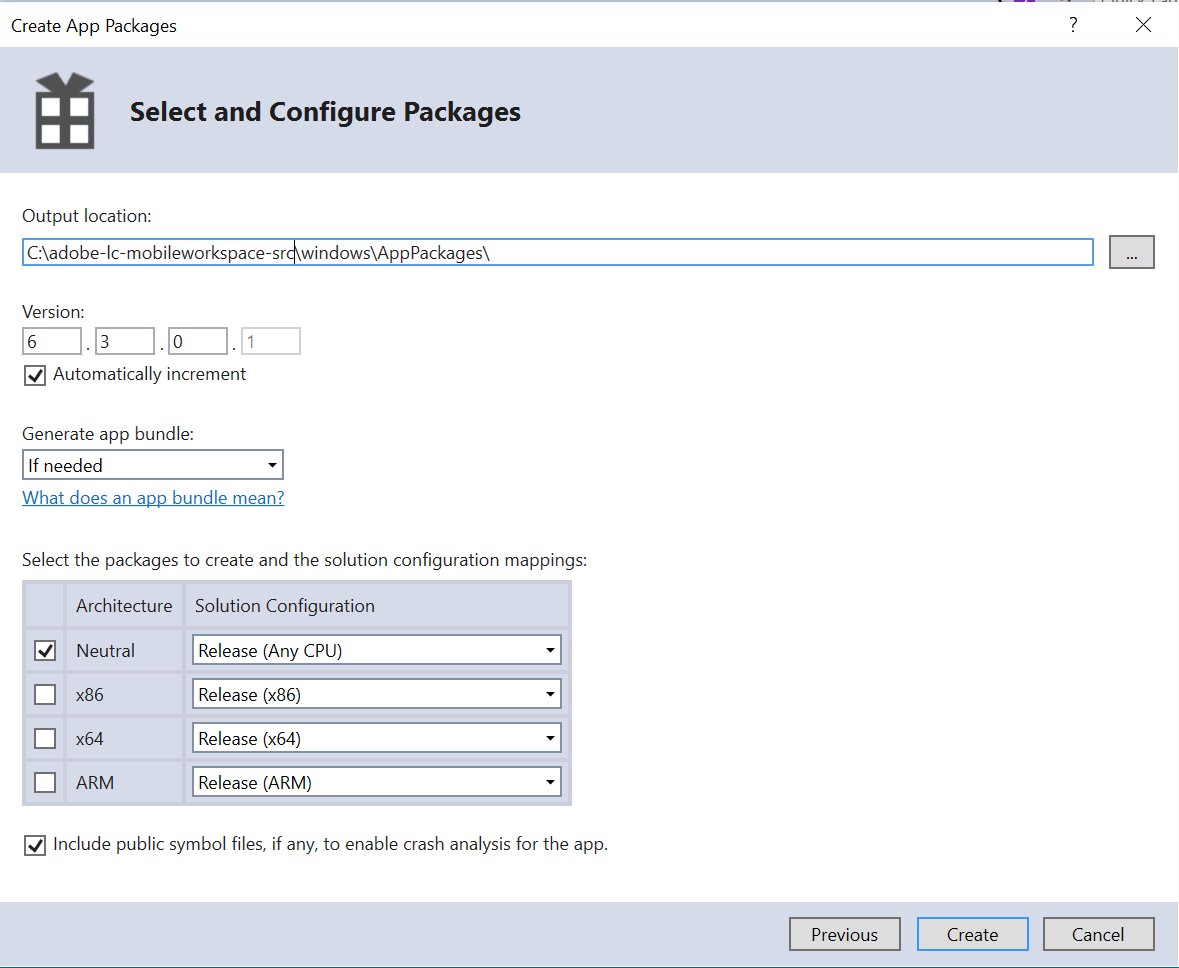Viewport: 1179px width, 968px height.
Task: Enable the x86 architecture checkbox
Action: click(x=45, y=694)
